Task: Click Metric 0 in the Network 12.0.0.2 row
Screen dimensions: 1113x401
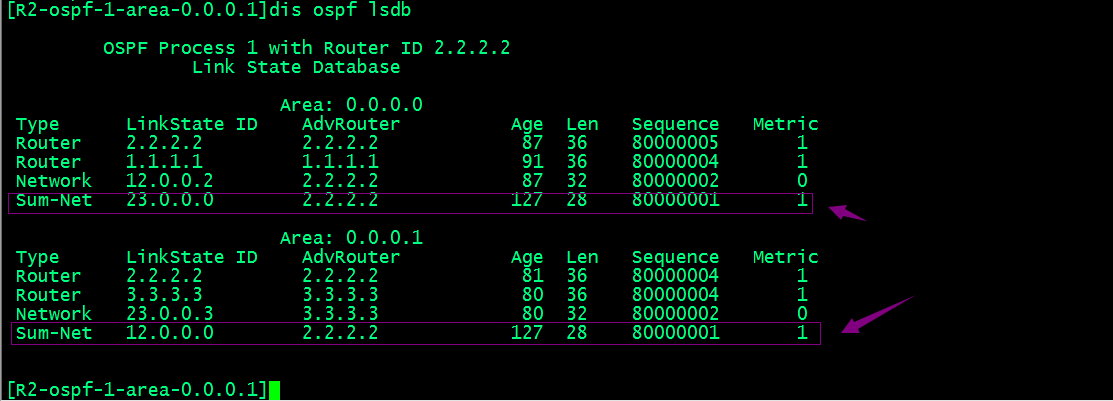Action: click(802, 180)
